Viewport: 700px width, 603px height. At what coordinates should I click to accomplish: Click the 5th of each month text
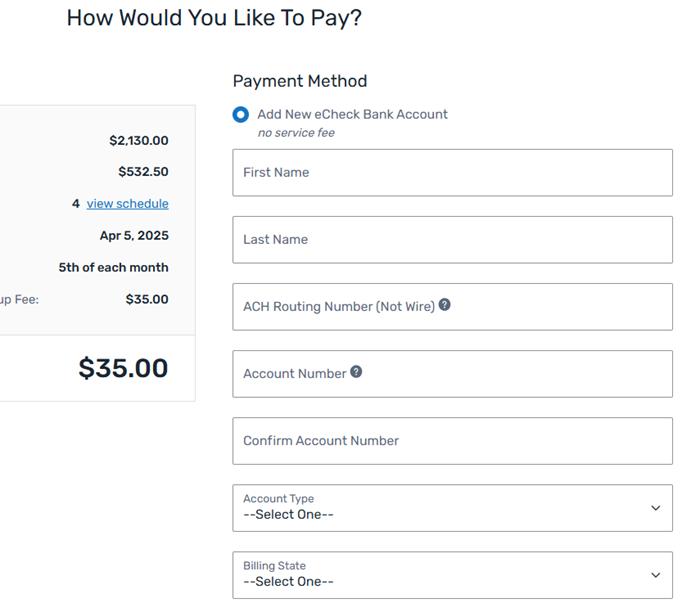(113, 268)
